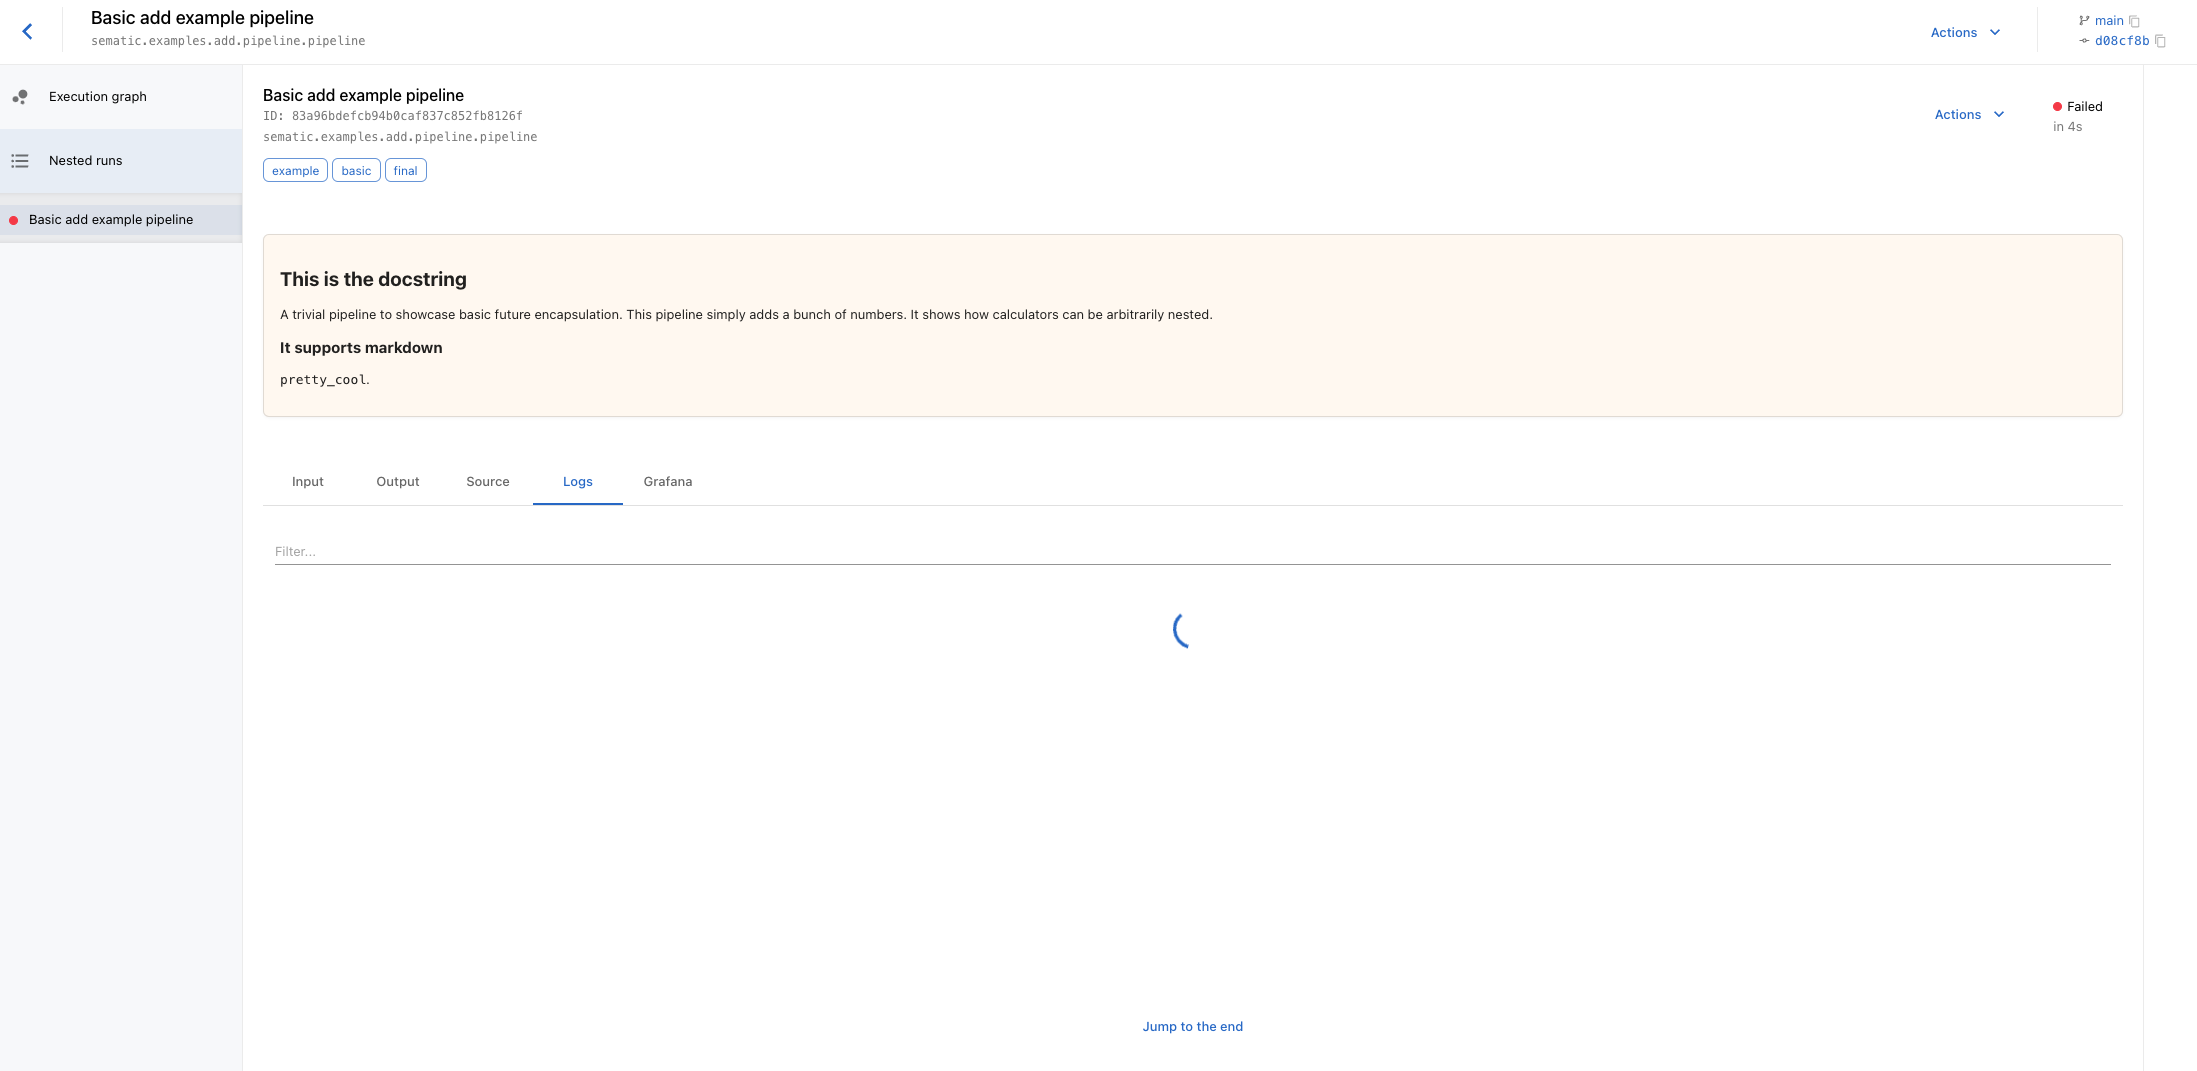The width and height of the screenshot is (2197, 1071).
Task: Click the git branch icon beside main
Action: click(x=2084, y=20)
